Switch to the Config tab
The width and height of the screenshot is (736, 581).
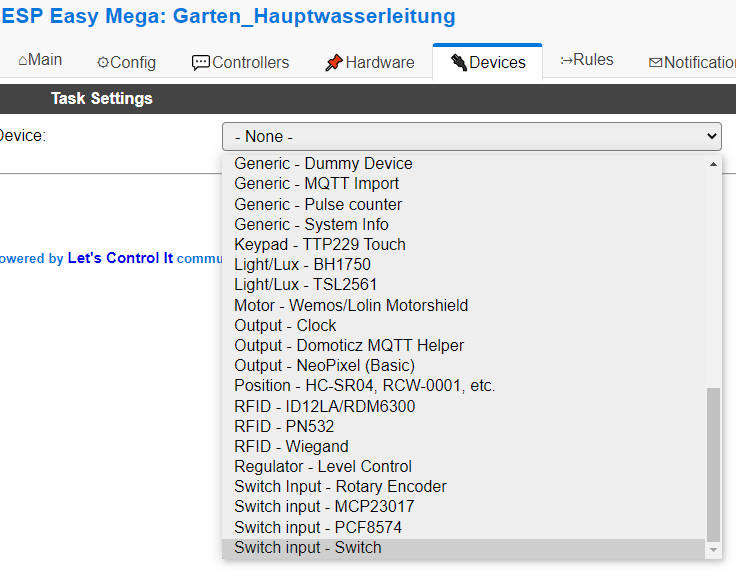pos(126,62)
